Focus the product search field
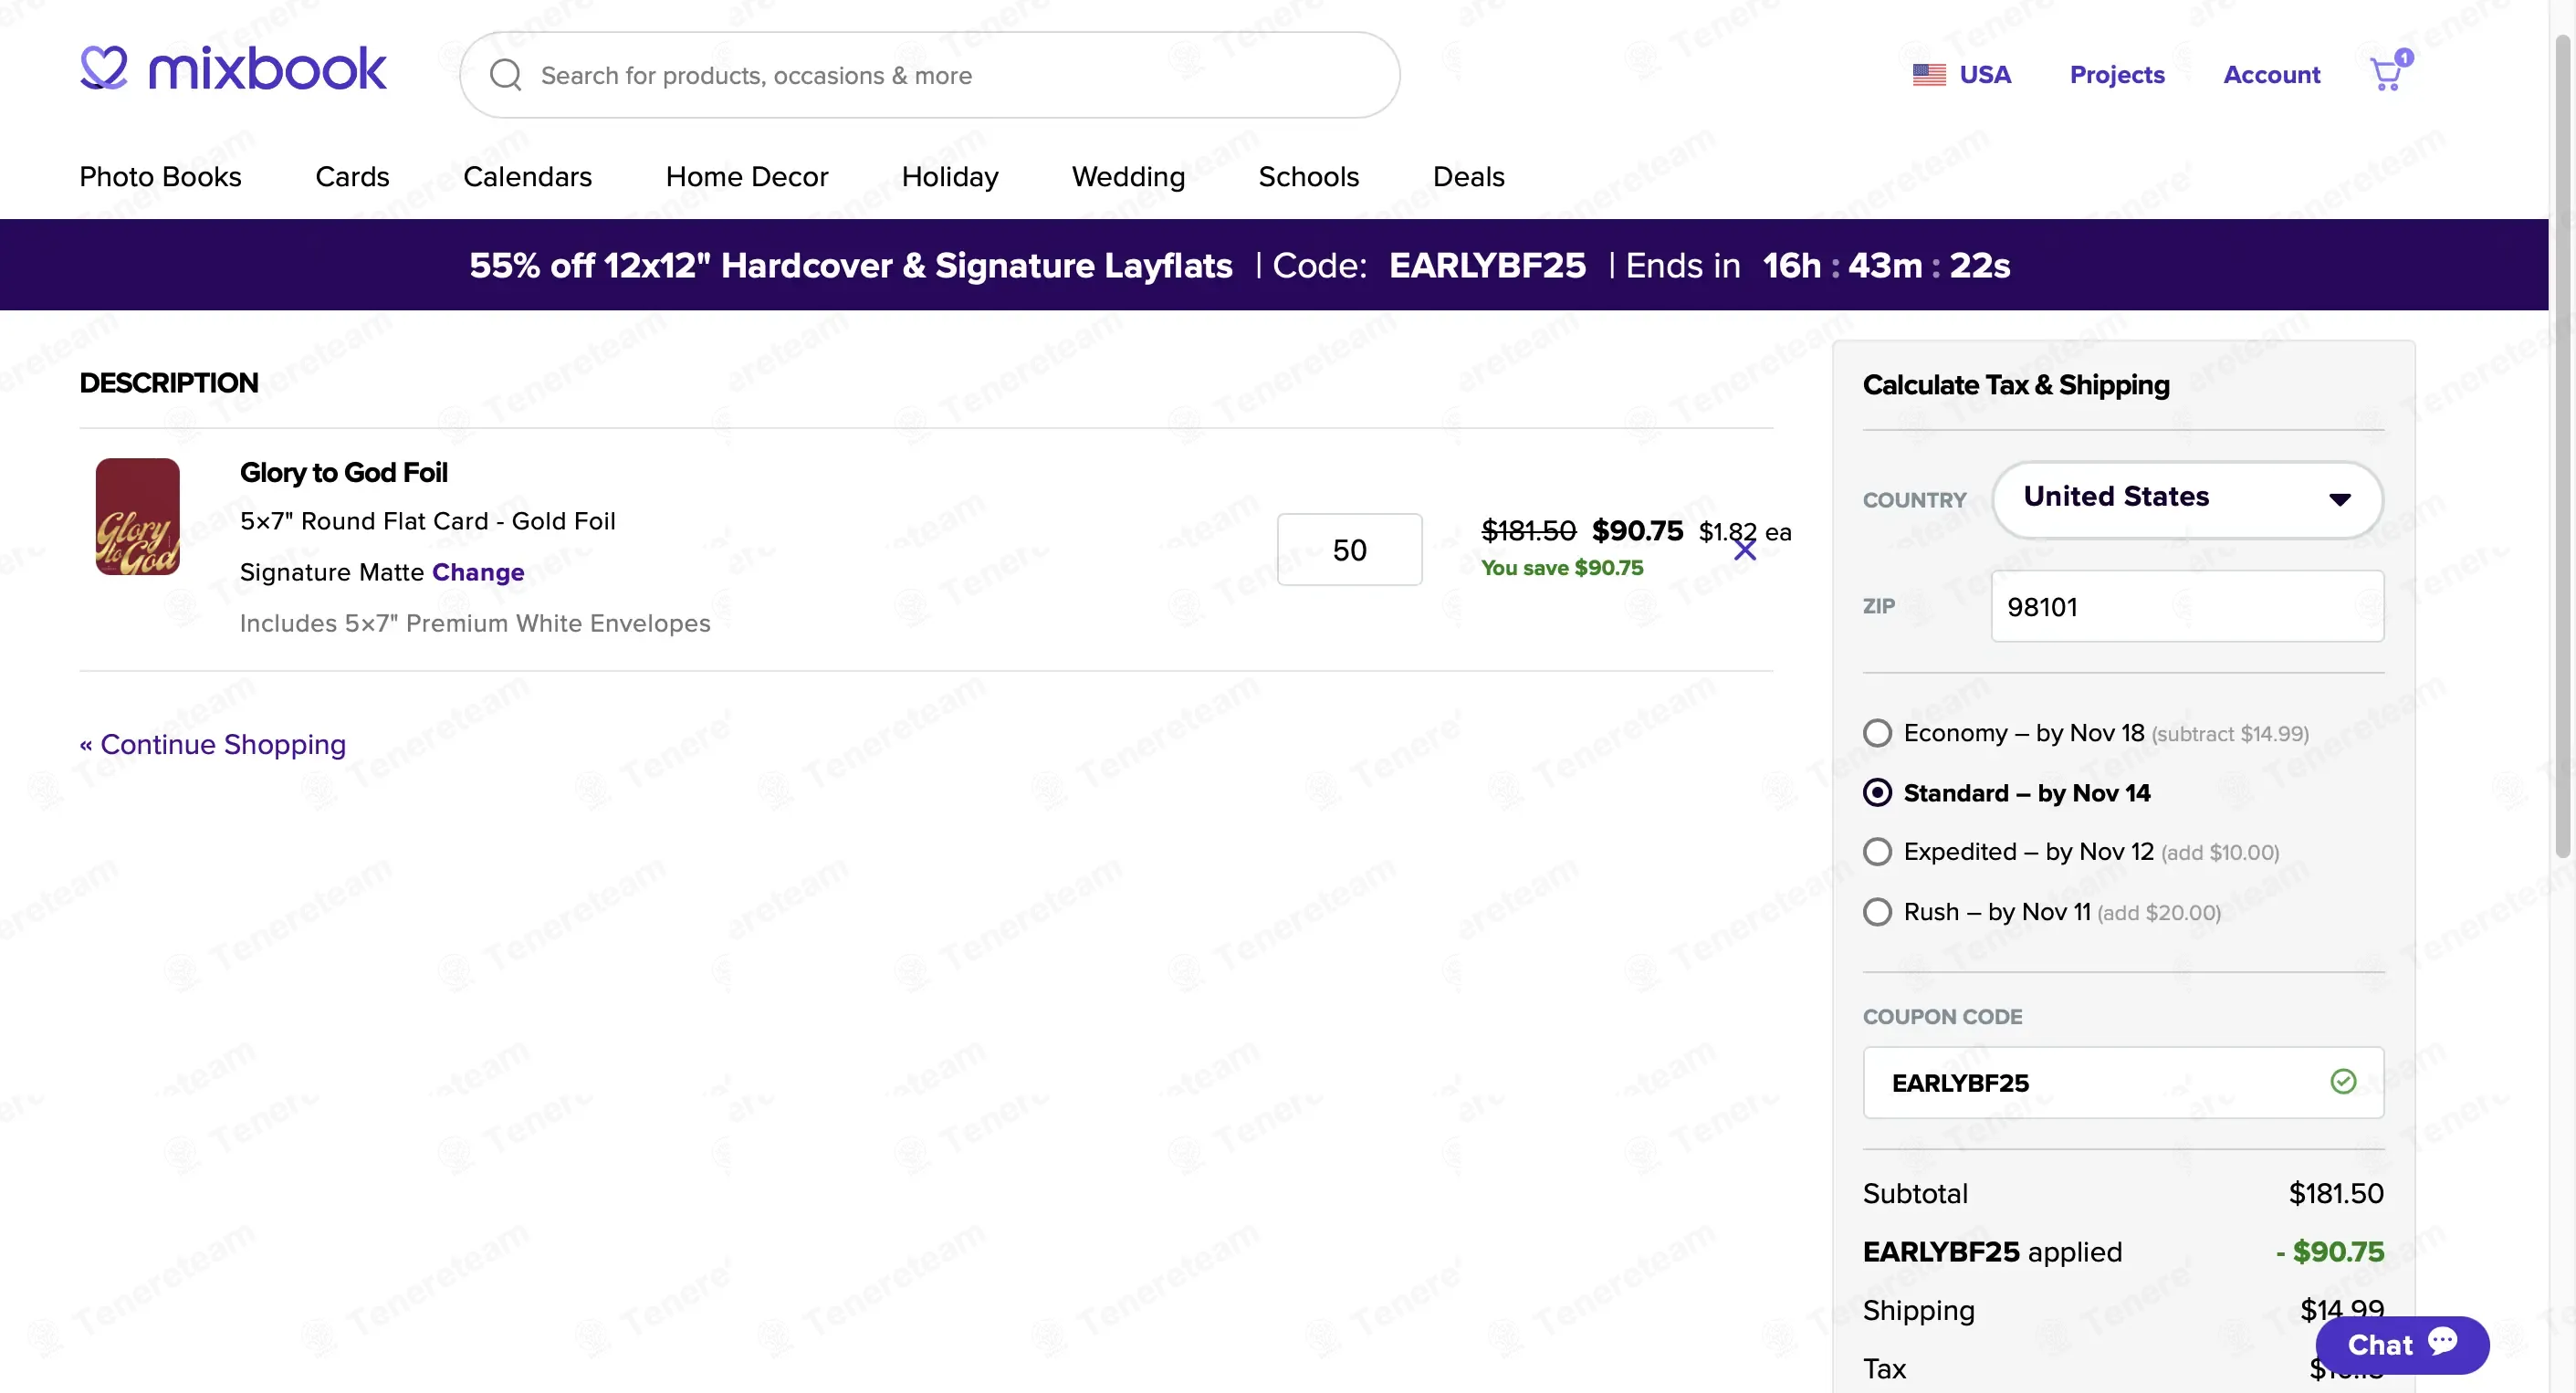Screen dimensions: 2576x1393 click(x=930, y=75)
